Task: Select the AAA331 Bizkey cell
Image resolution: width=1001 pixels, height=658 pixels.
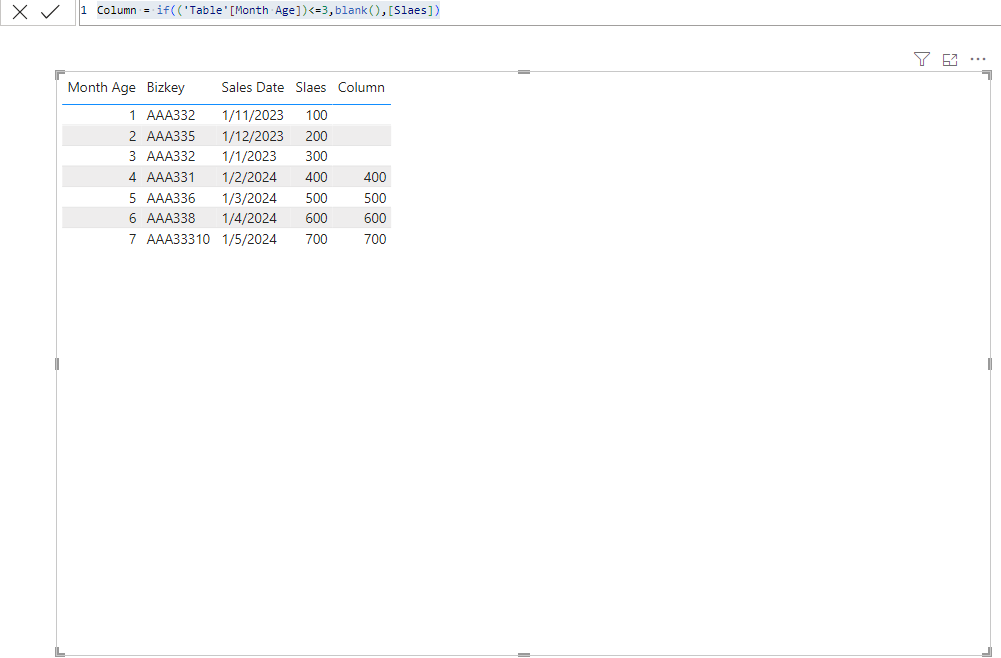Action: coord(170,177)
